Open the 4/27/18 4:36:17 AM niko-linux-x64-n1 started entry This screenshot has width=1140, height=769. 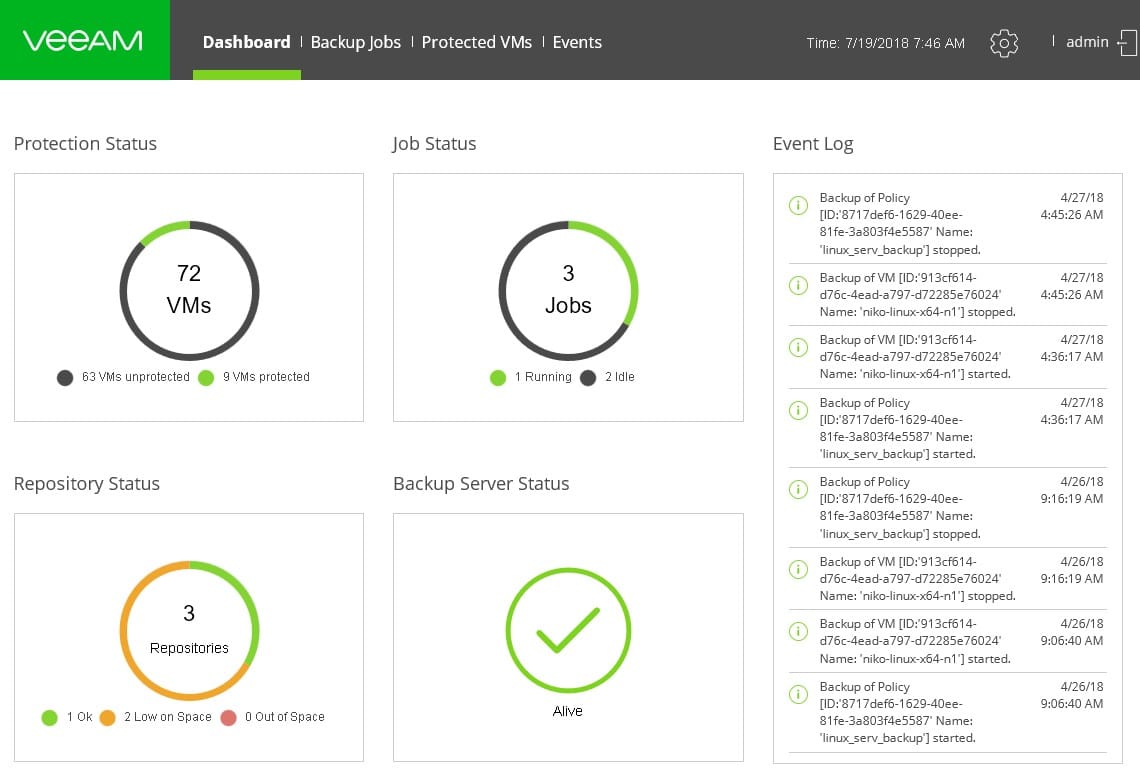pos(947,357)
